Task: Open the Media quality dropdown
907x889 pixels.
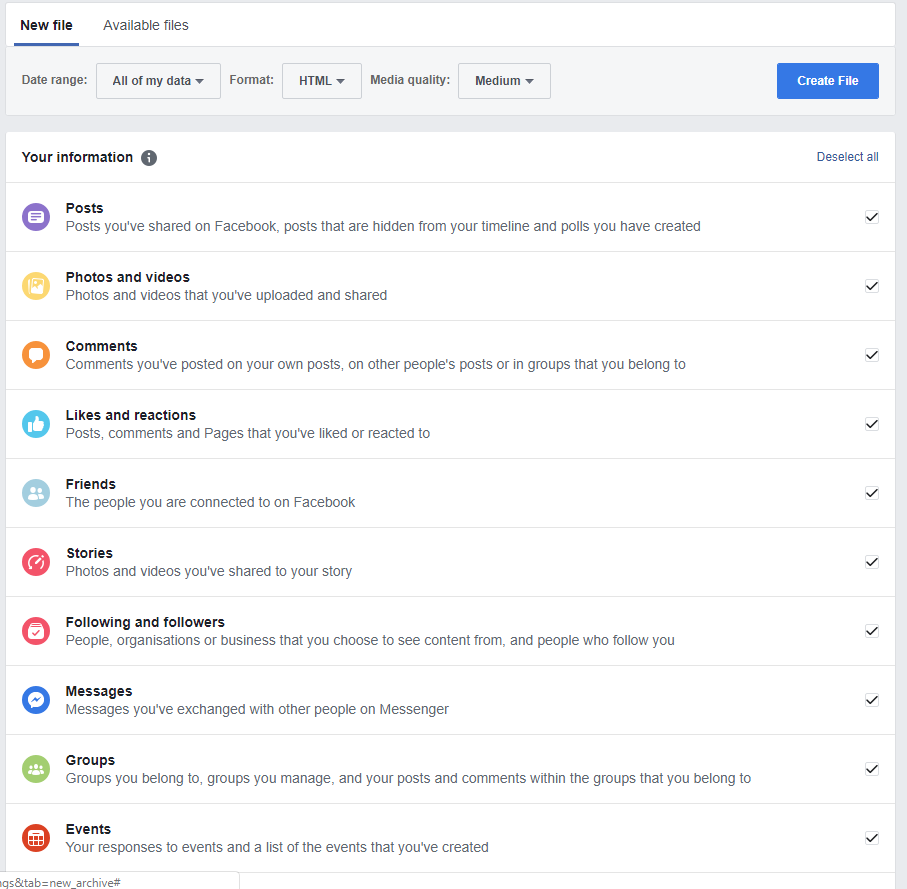Action: (x=504, y=81)
